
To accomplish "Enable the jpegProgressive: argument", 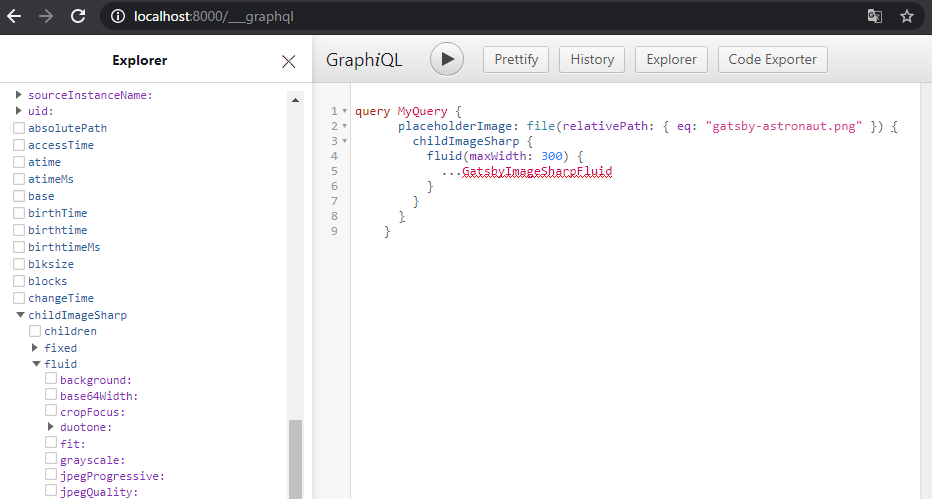I will [x=51, y=475].
